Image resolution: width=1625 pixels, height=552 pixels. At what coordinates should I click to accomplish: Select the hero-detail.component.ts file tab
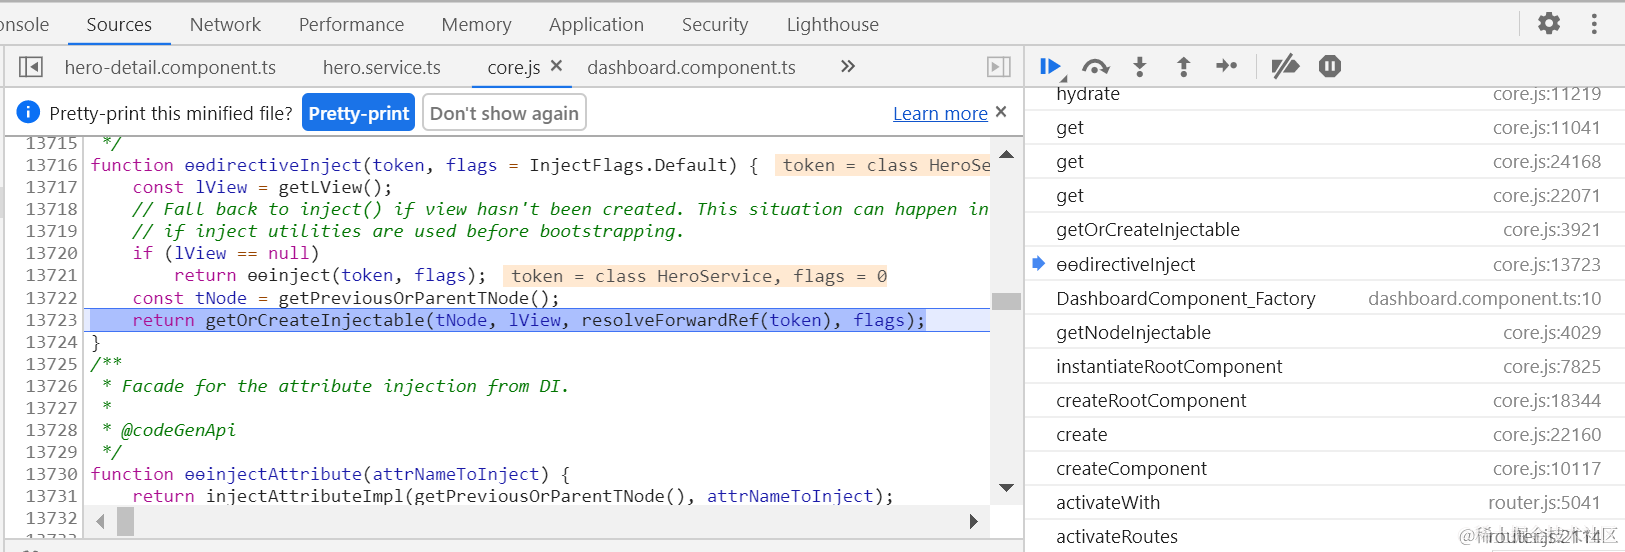pyautogui.click(x=170, y=67)
